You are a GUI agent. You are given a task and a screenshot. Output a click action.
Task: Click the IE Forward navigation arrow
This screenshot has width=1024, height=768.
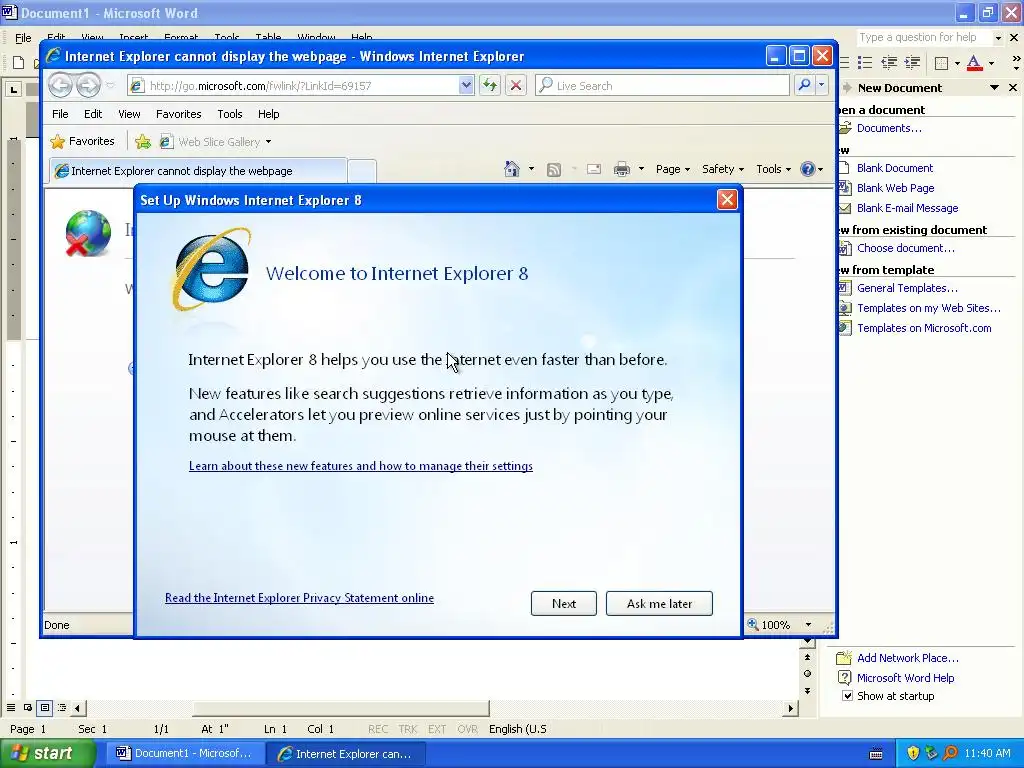88,86
